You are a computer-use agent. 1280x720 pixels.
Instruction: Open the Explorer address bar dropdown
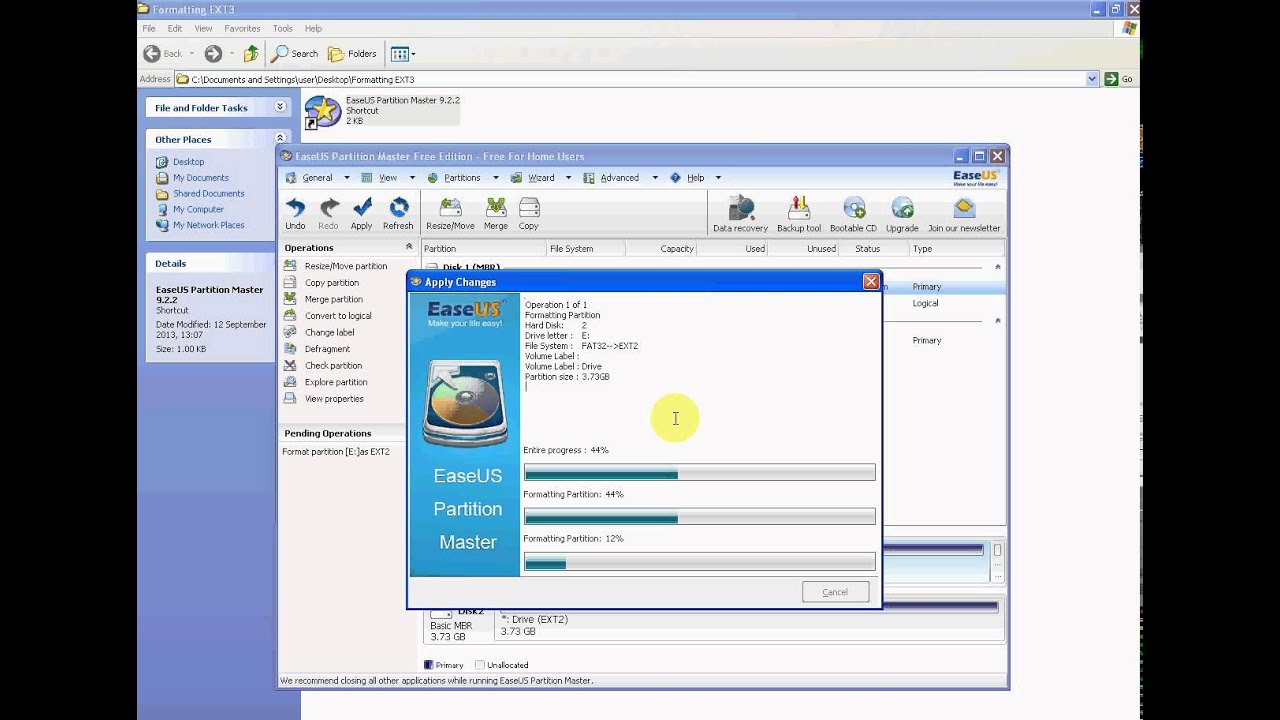pos(1091,79)
